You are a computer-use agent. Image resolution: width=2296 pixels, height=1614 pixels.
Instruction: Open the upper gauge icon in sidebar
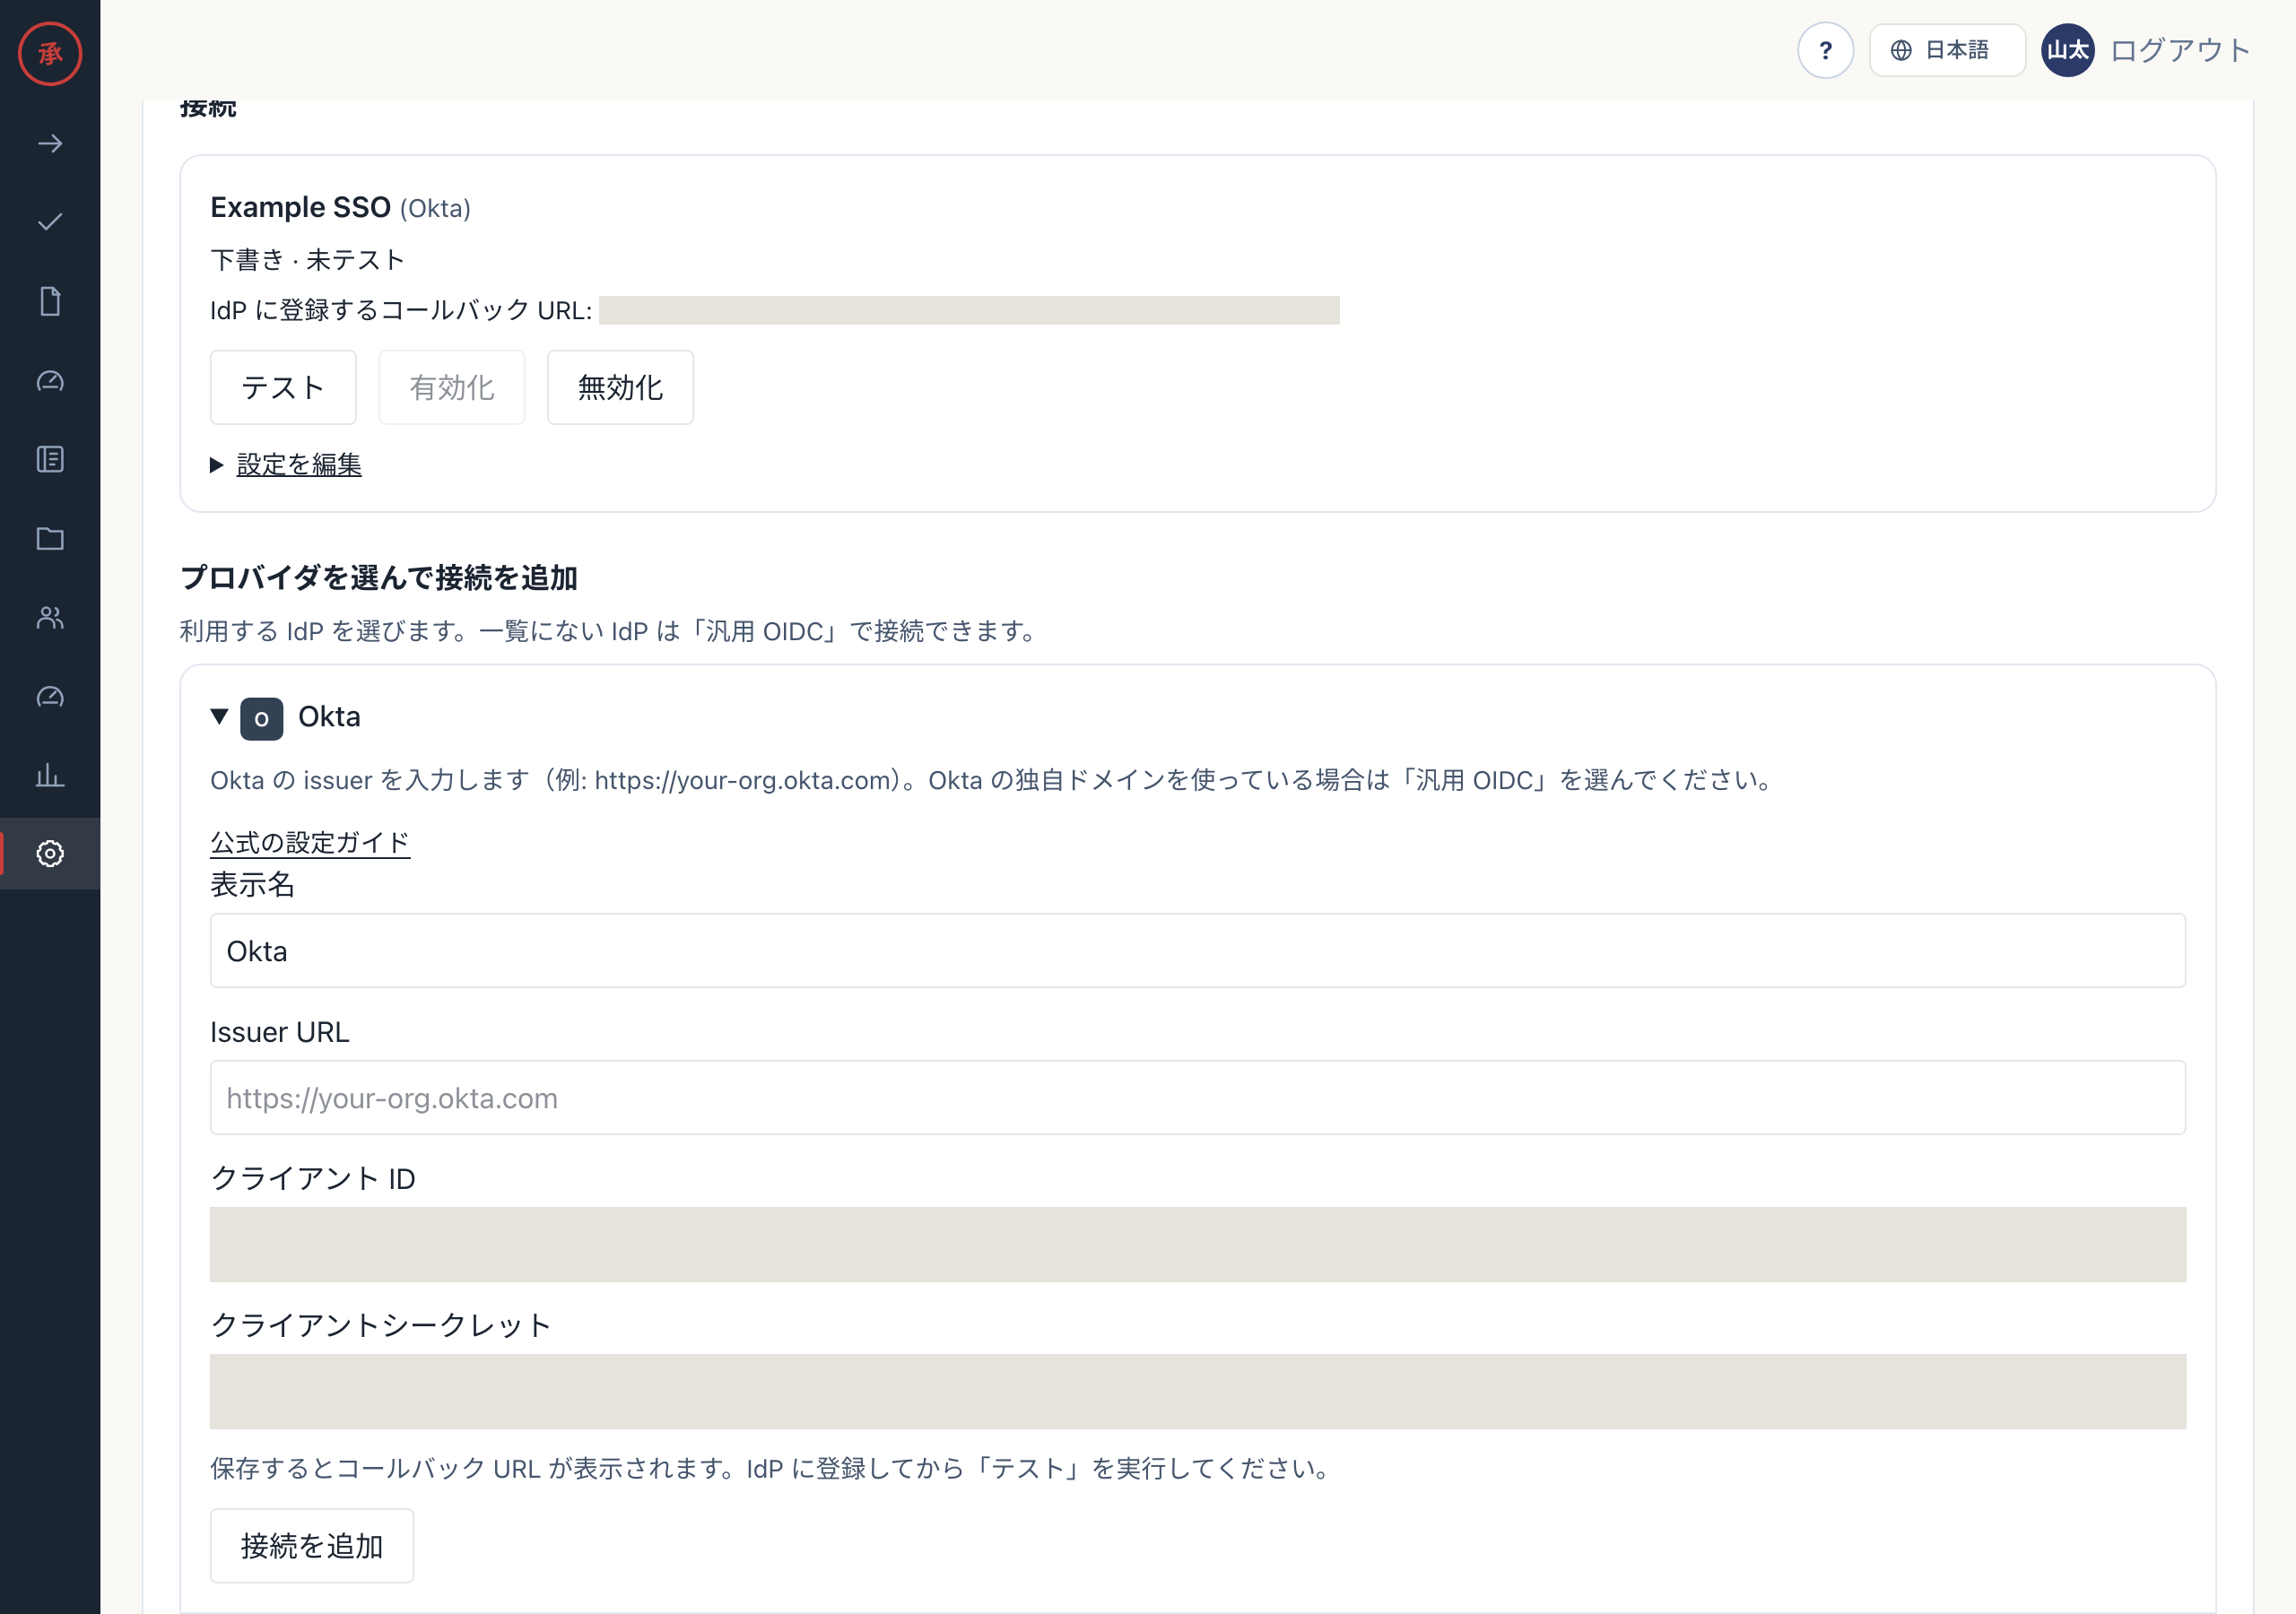pos(50,381)
